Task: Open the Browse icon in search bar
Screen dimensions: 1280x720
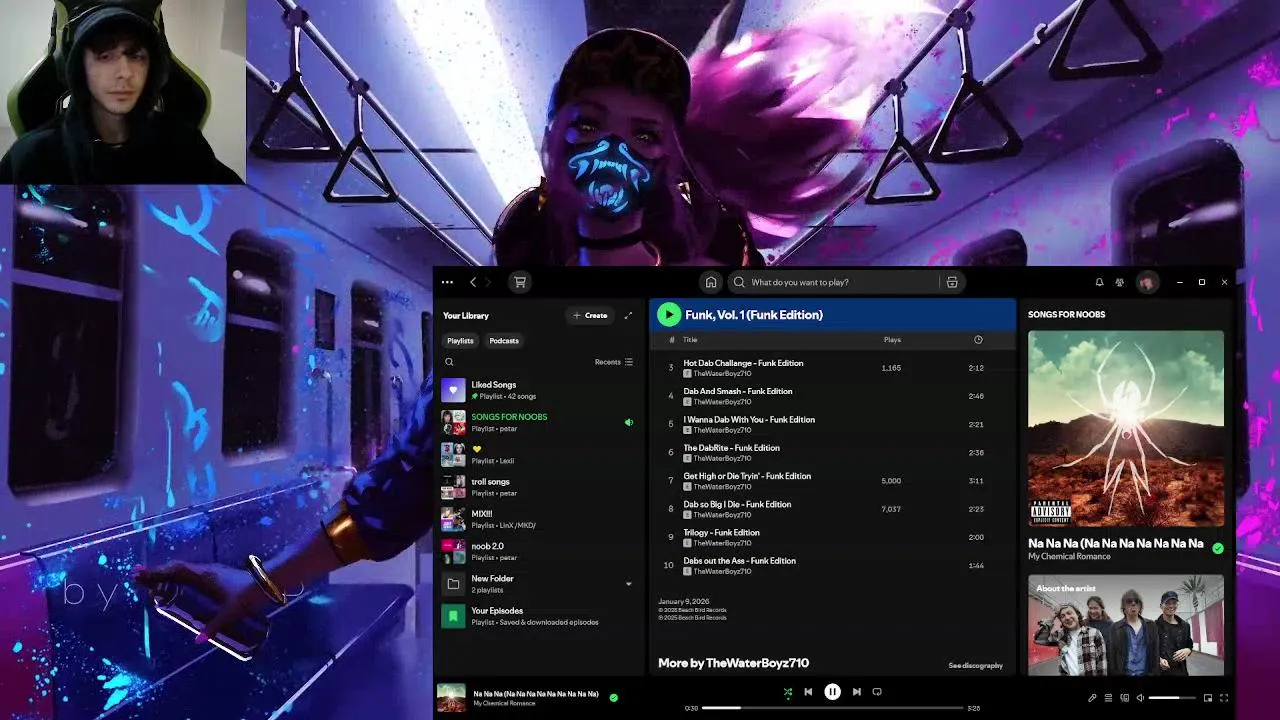Action: coord(952,282)
